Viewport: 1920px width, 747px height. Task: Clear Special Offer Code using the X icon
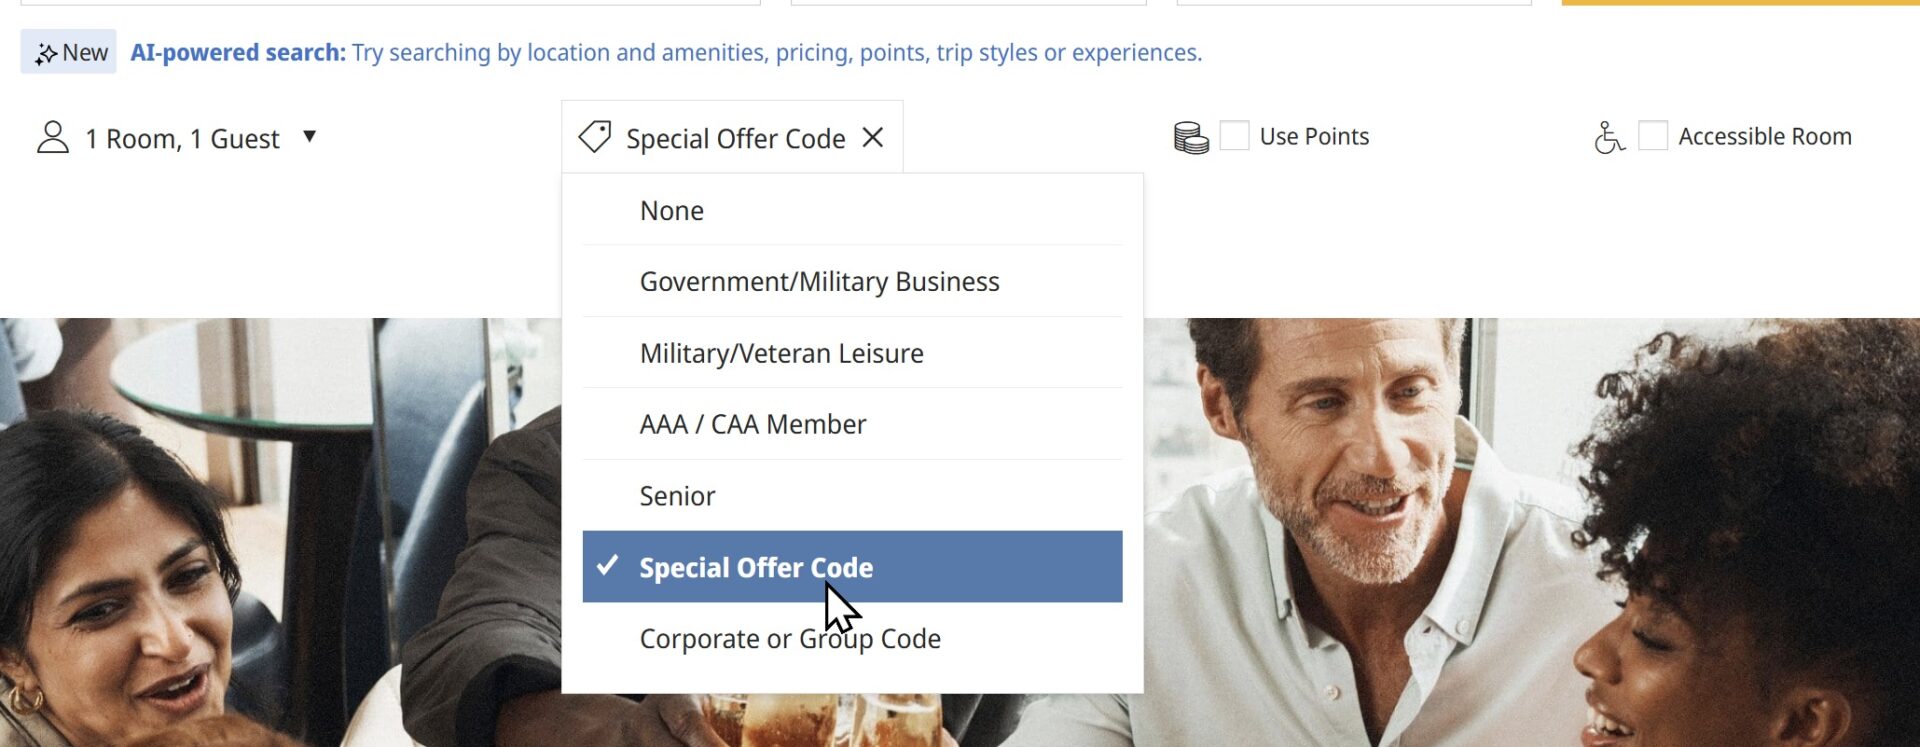pos(875,137)
